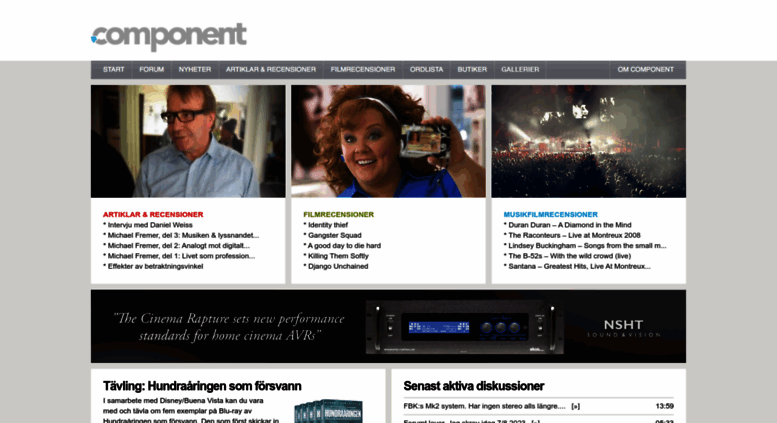Open the Identity Thief movie image
Screen dimensions: 777x423
(x=388, y=141)
